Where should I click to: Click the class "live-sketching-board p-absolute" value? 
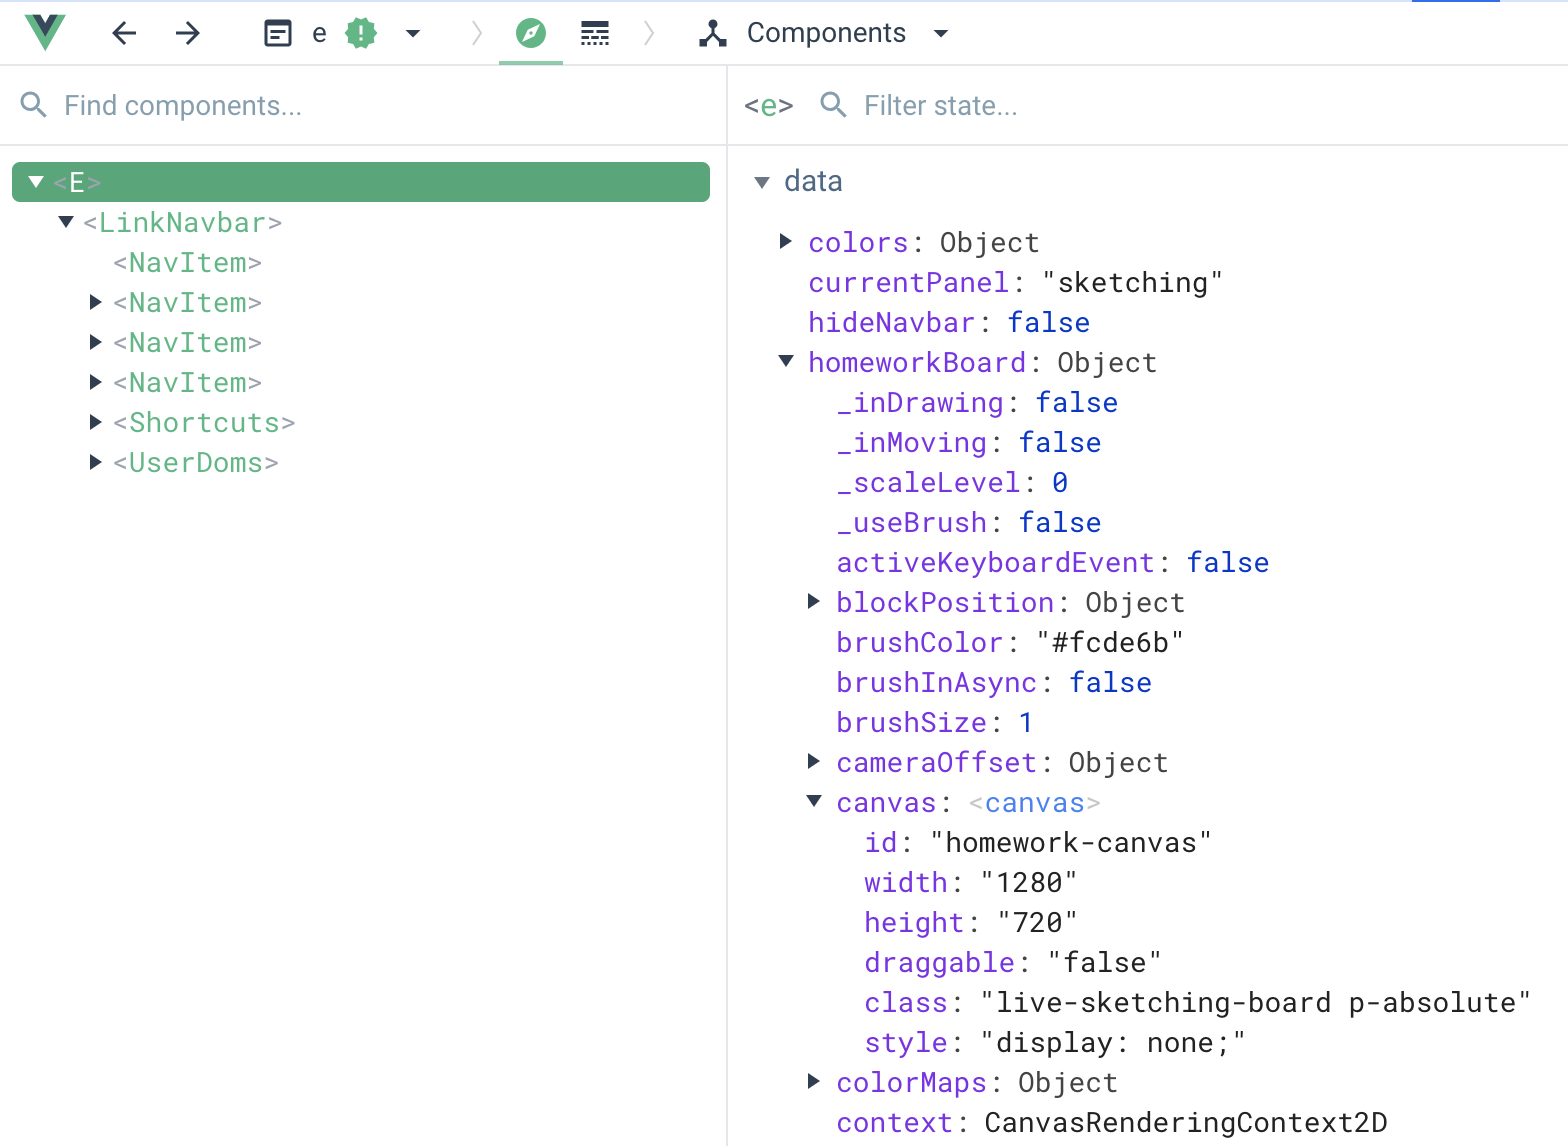(1256, 1002)
